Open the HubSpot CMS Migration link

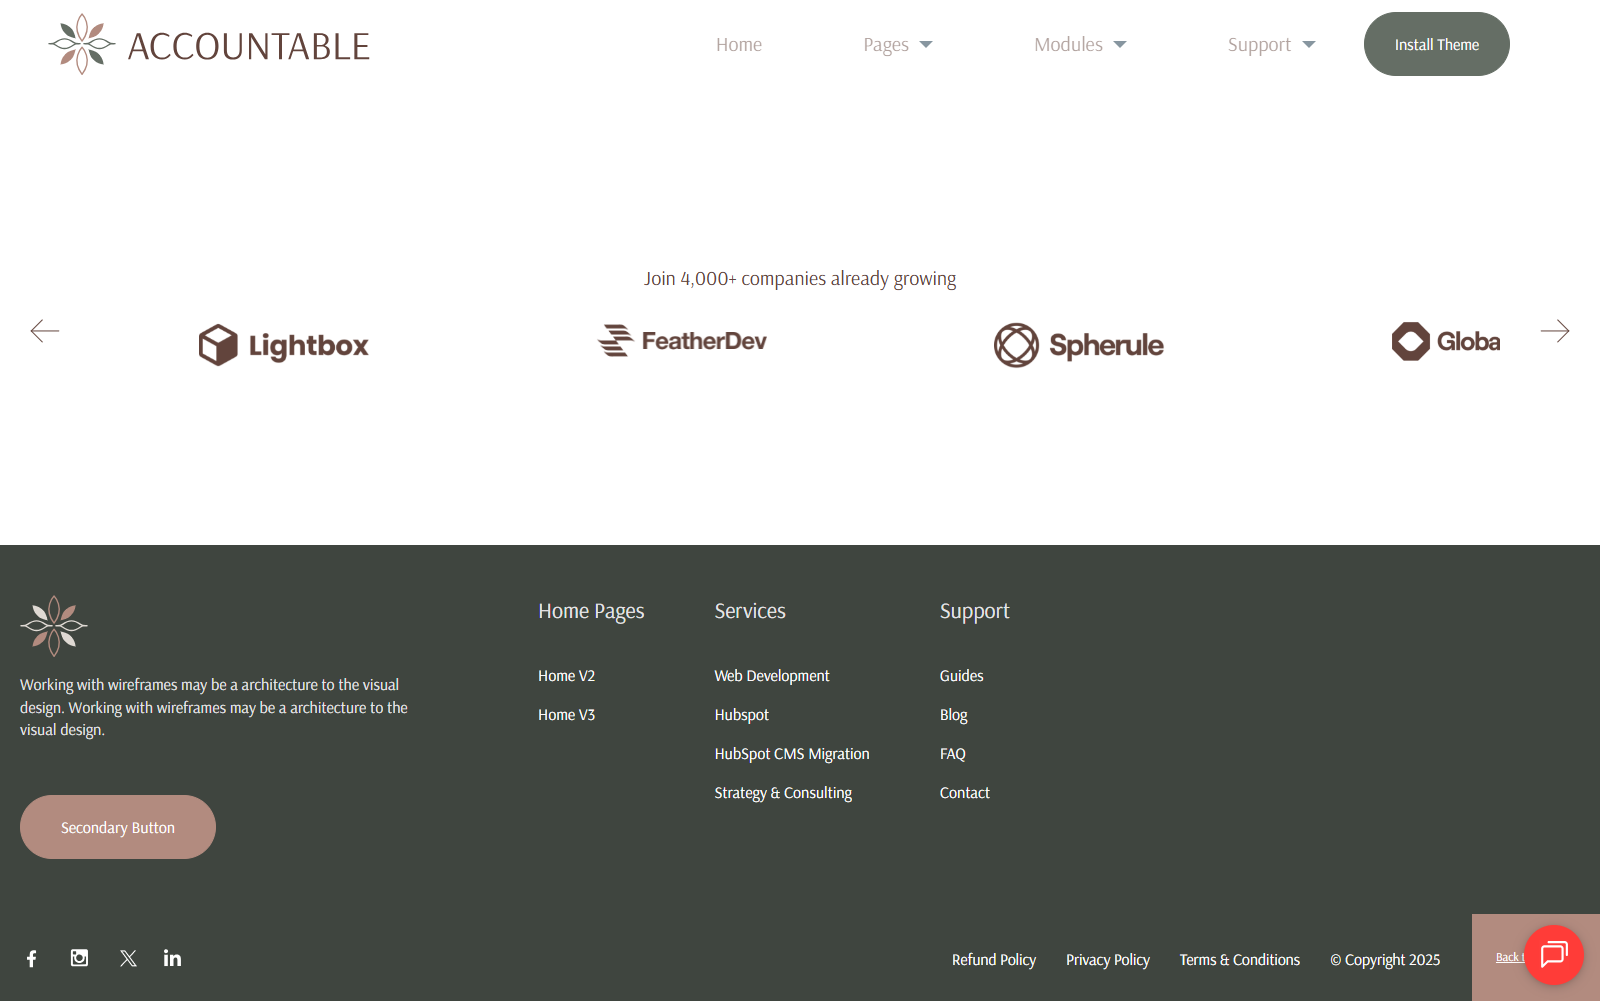[791, 754]
